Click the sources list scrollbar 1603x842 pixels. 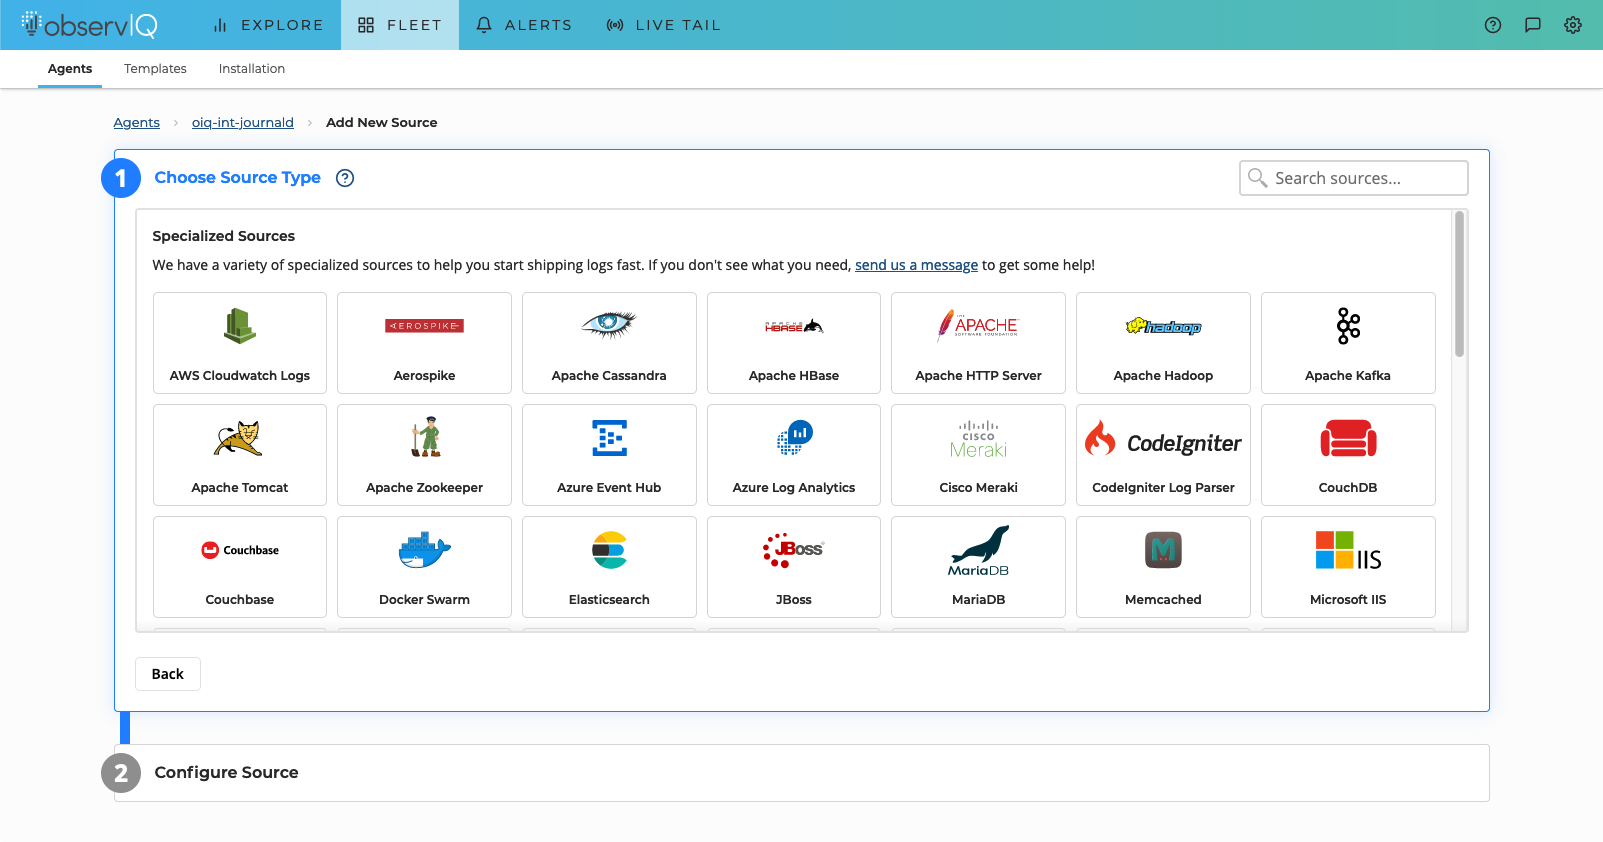1459,284
